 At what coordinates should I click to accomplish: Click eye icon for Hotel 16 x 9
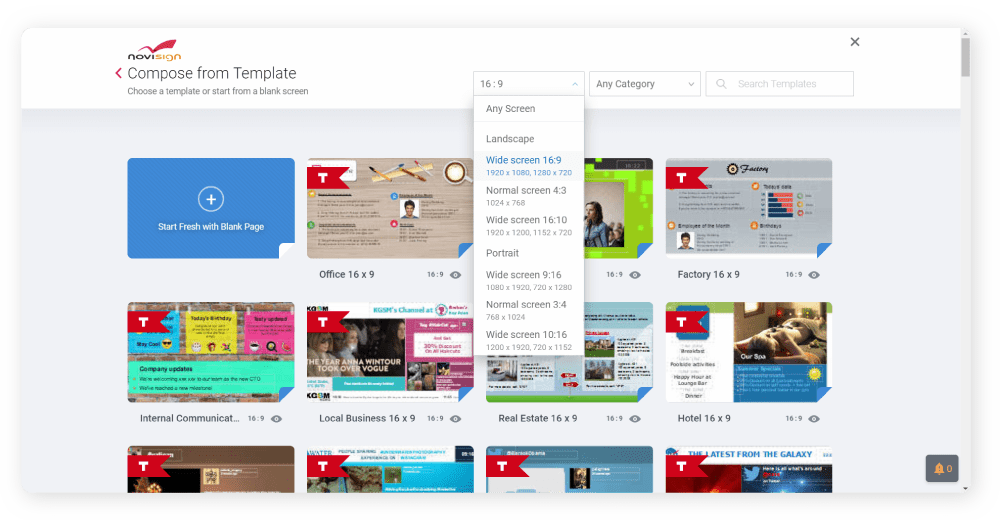(x=814, y=419)
